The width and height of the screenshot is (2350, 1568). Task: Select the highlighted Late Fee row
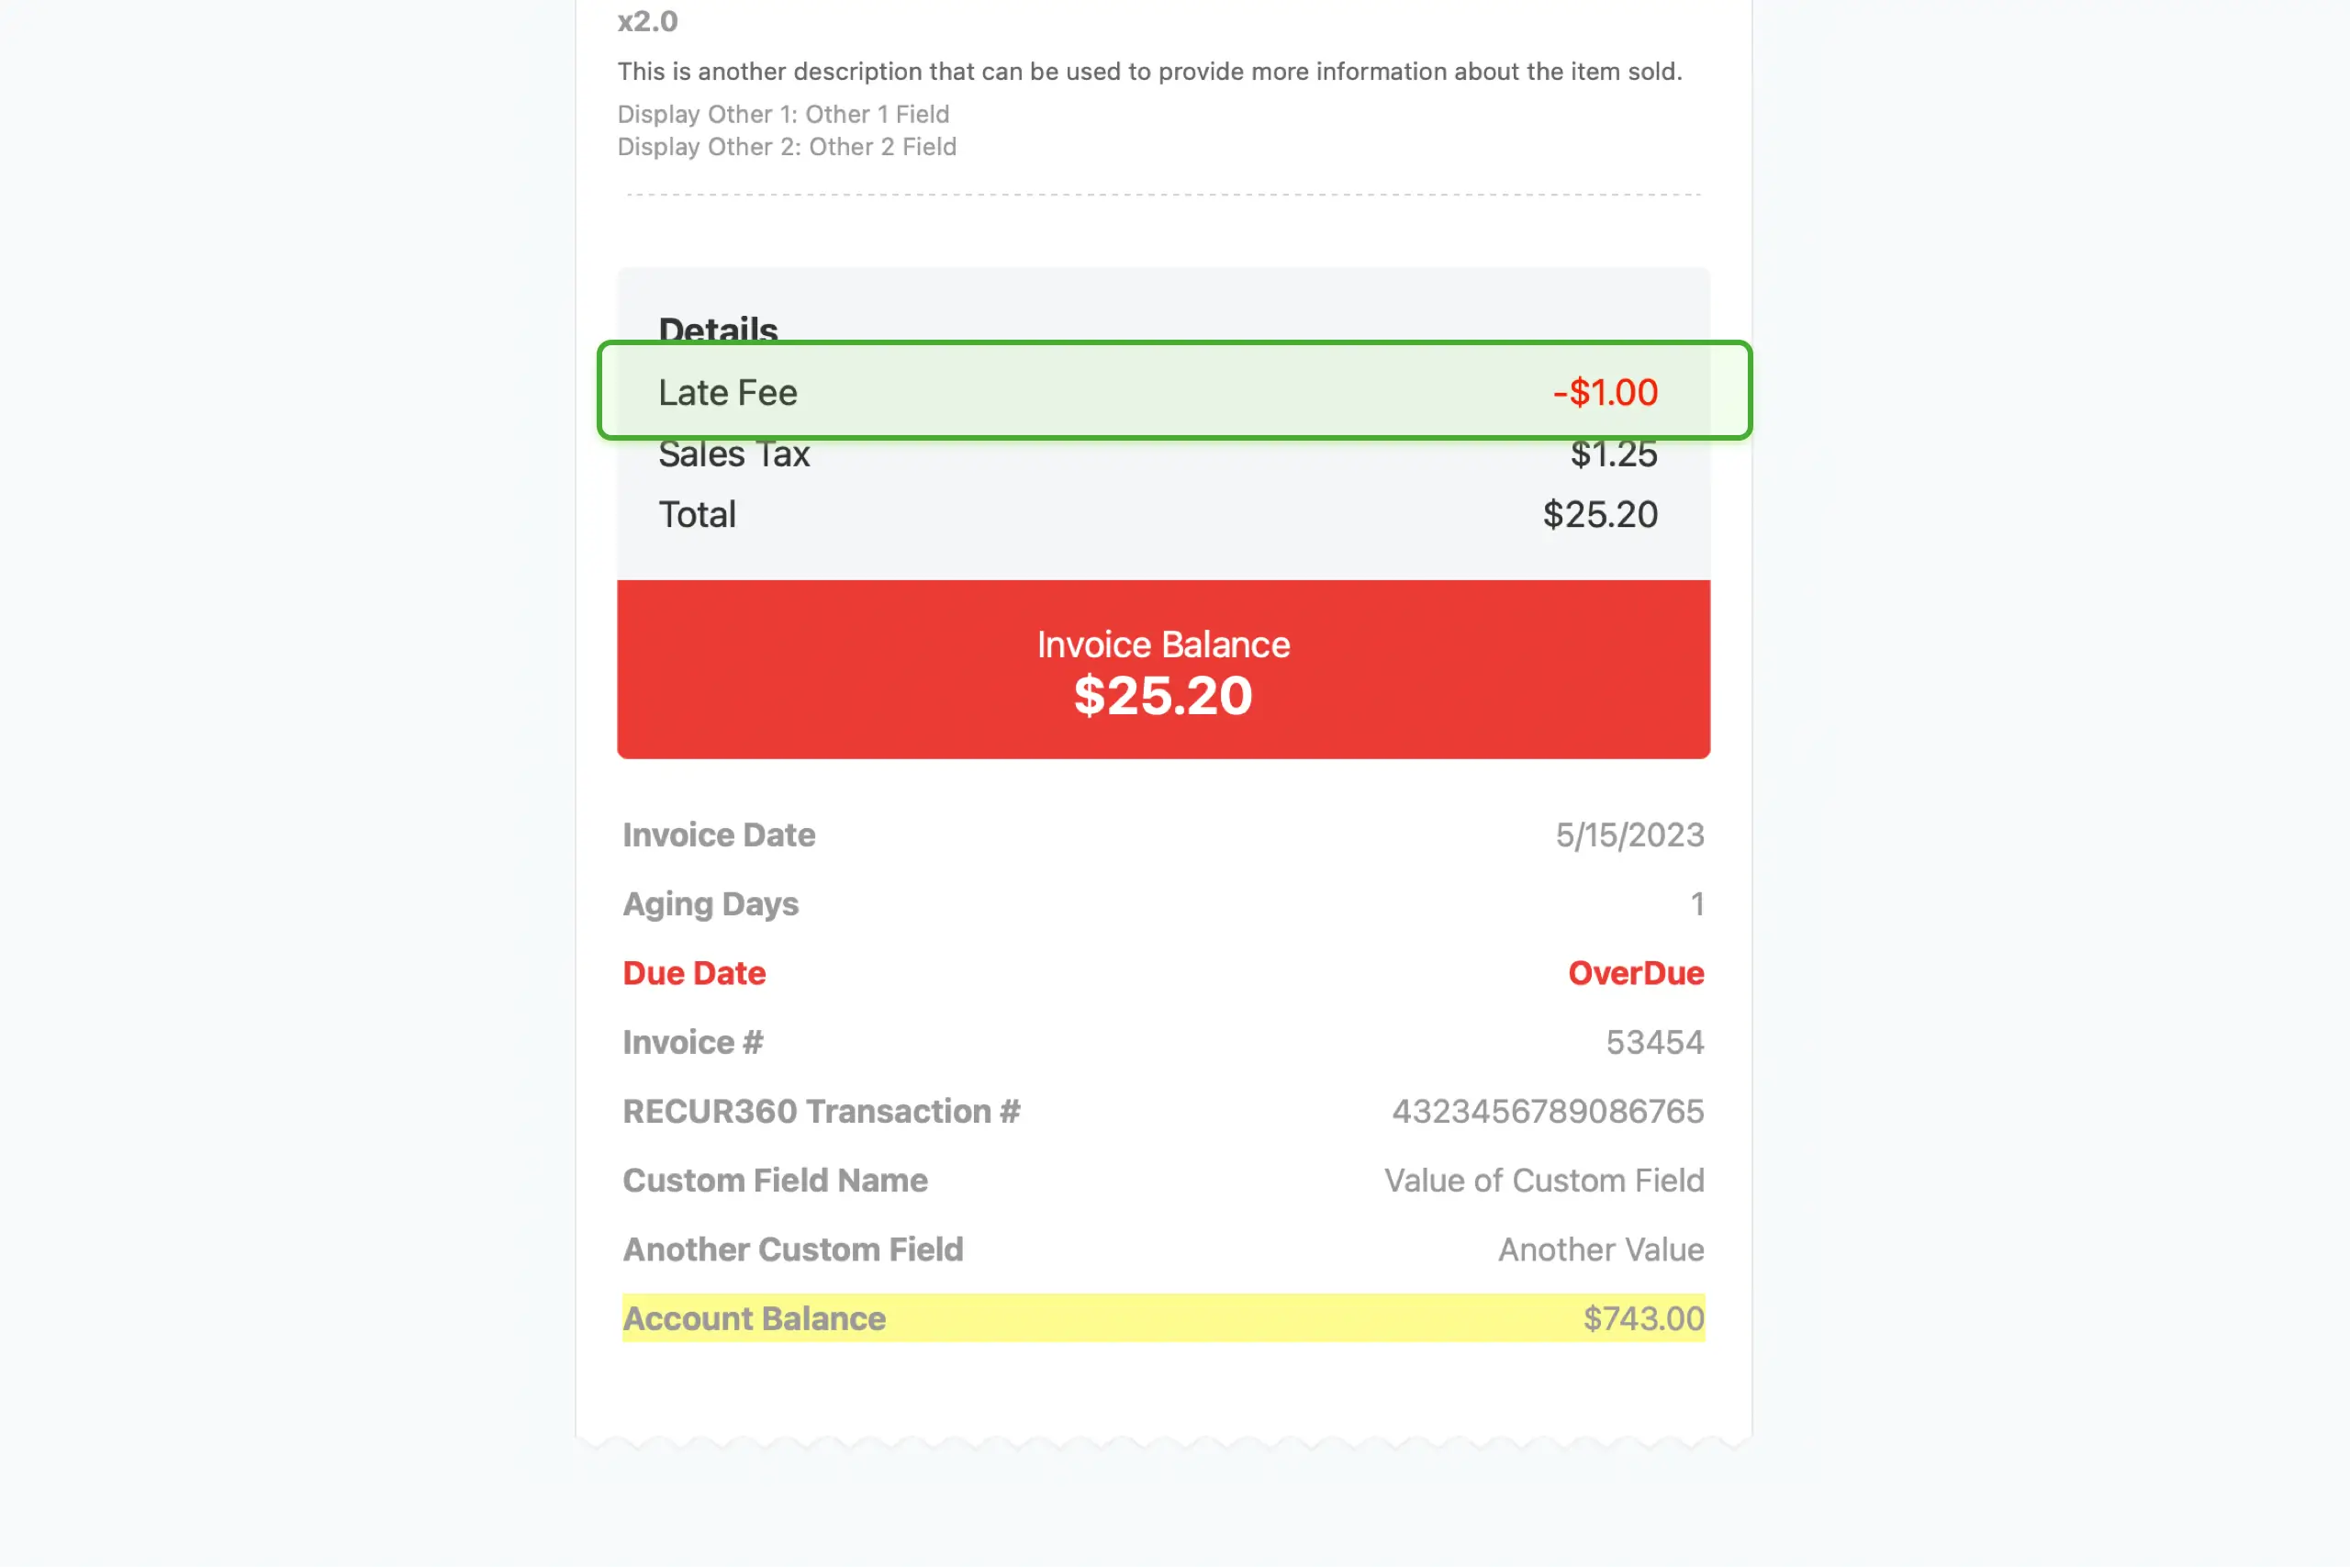(1174, 390)
